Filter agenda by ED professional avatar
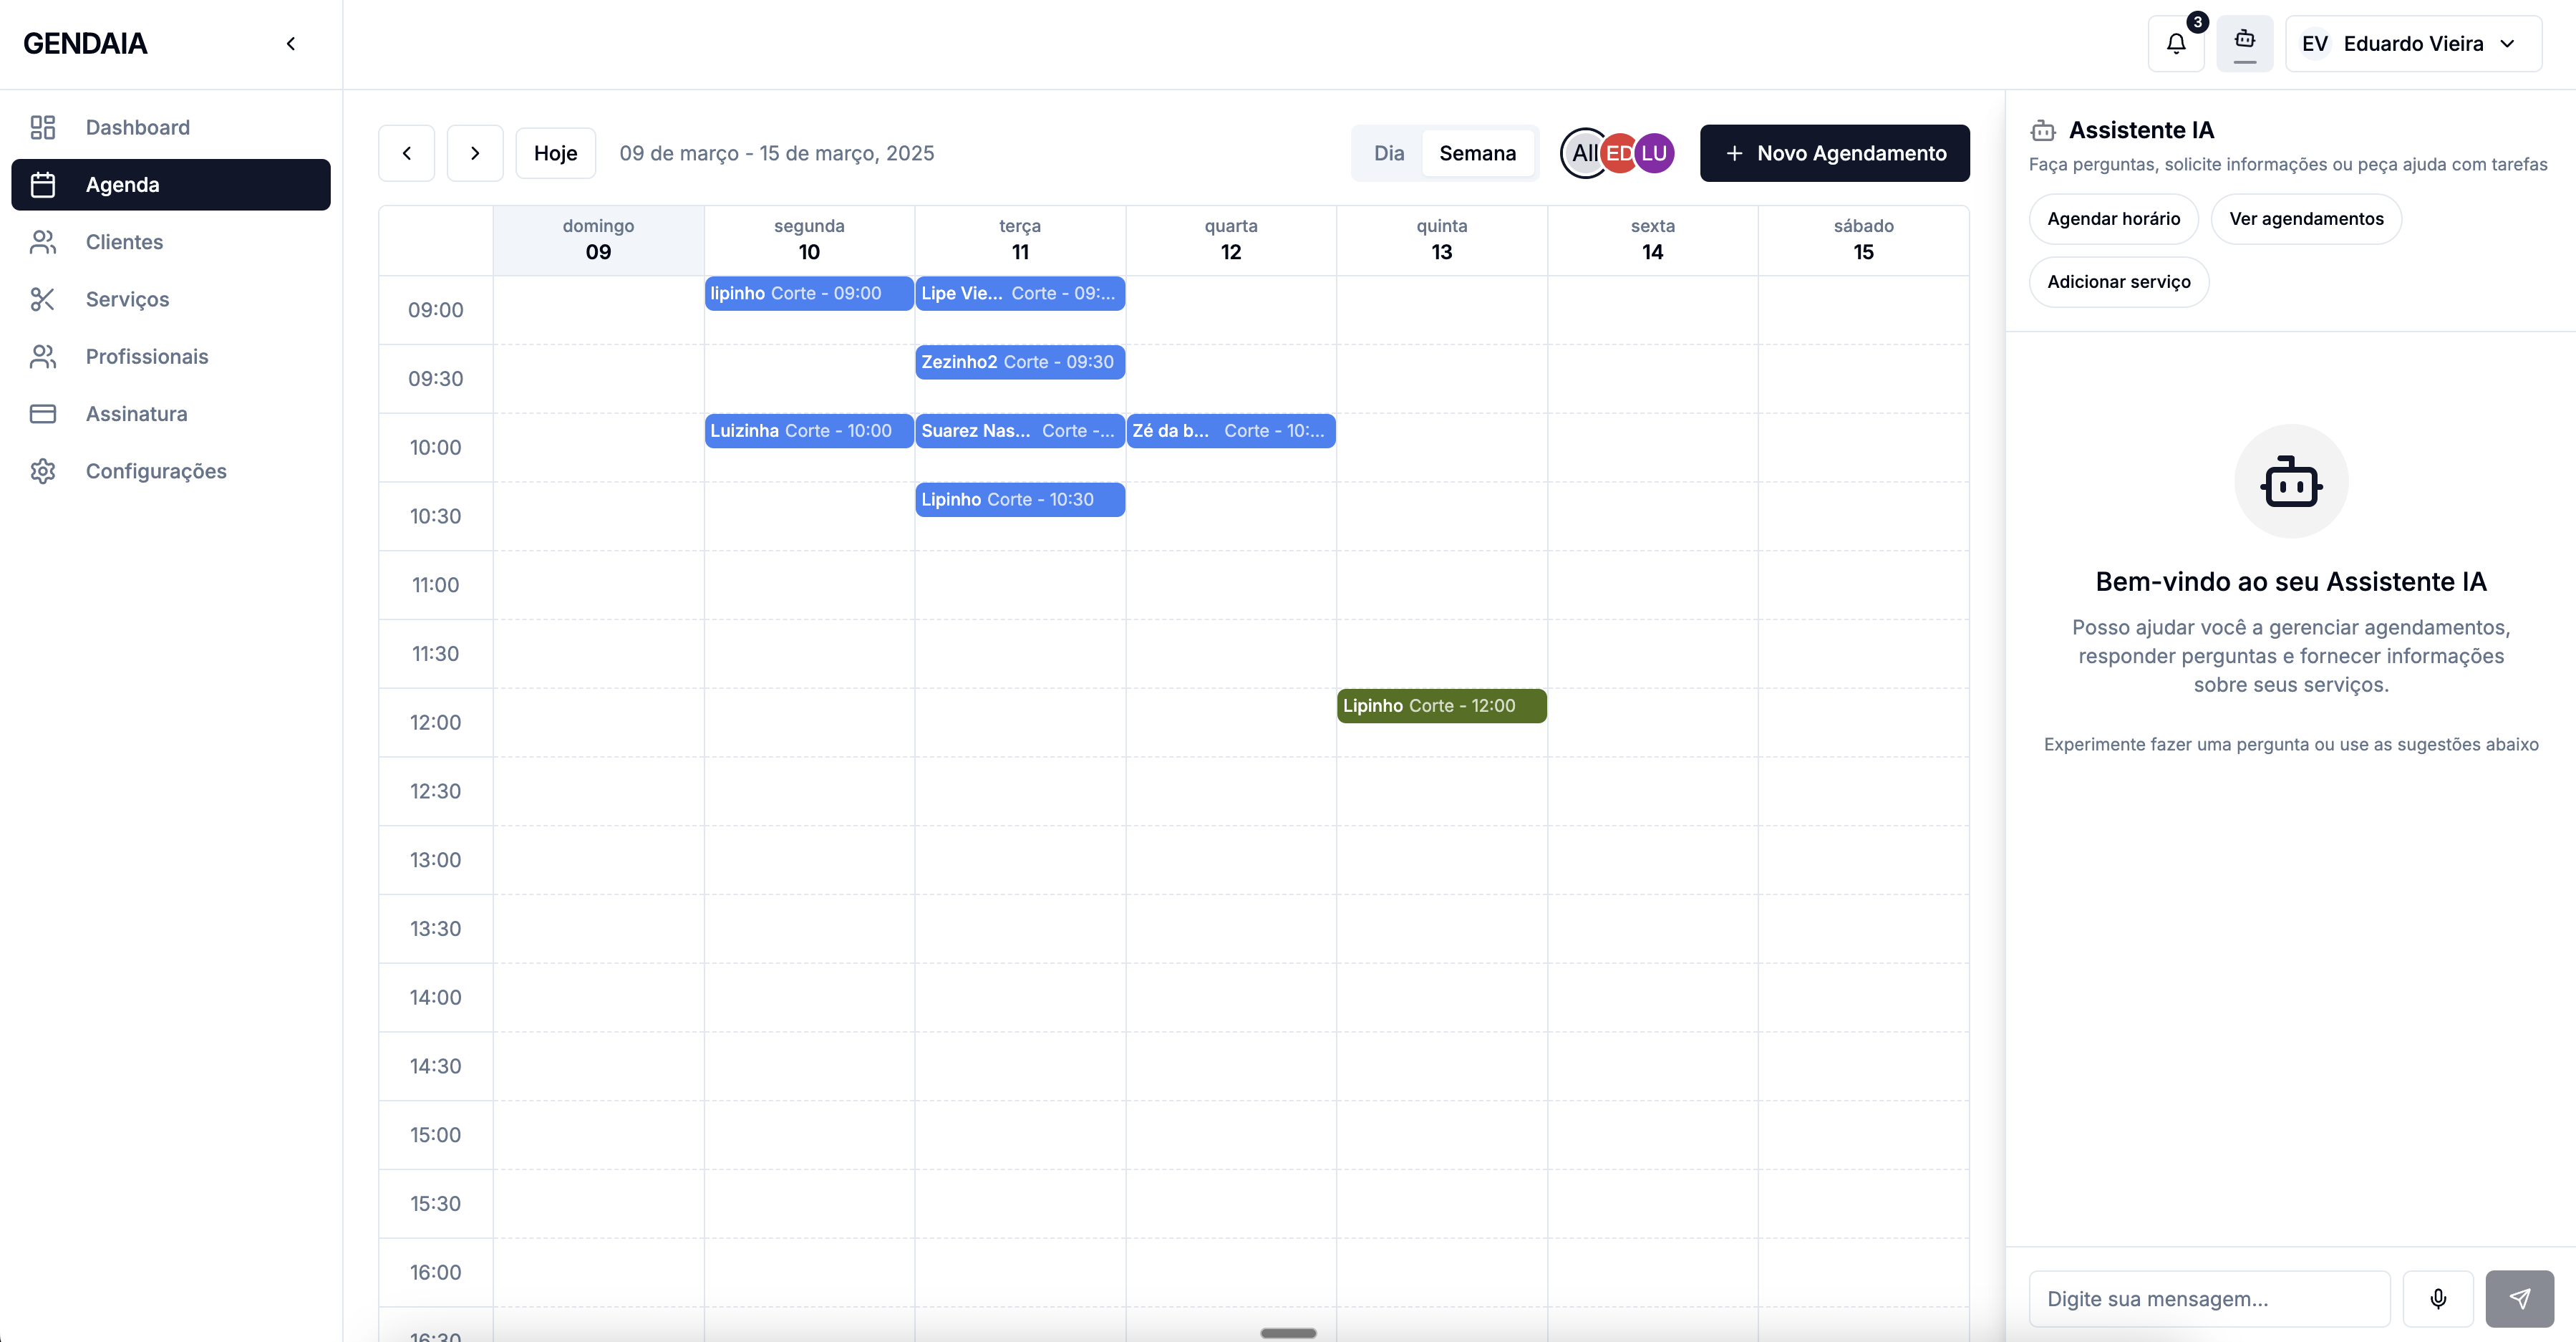 click(x=1618, y=153)
